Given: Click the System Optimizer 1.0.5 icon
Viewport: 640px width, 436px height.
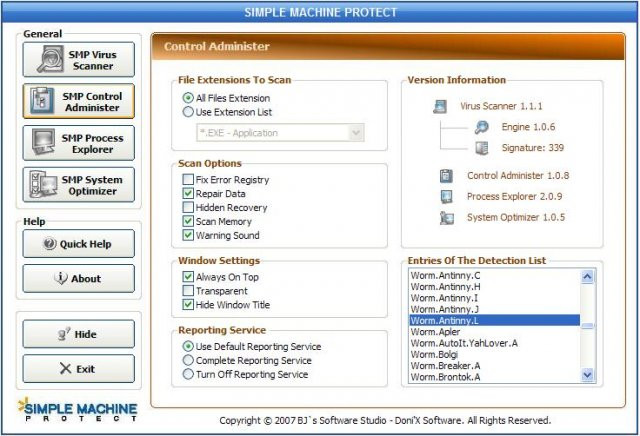Looking at the screenshot, I should [447, 218].
